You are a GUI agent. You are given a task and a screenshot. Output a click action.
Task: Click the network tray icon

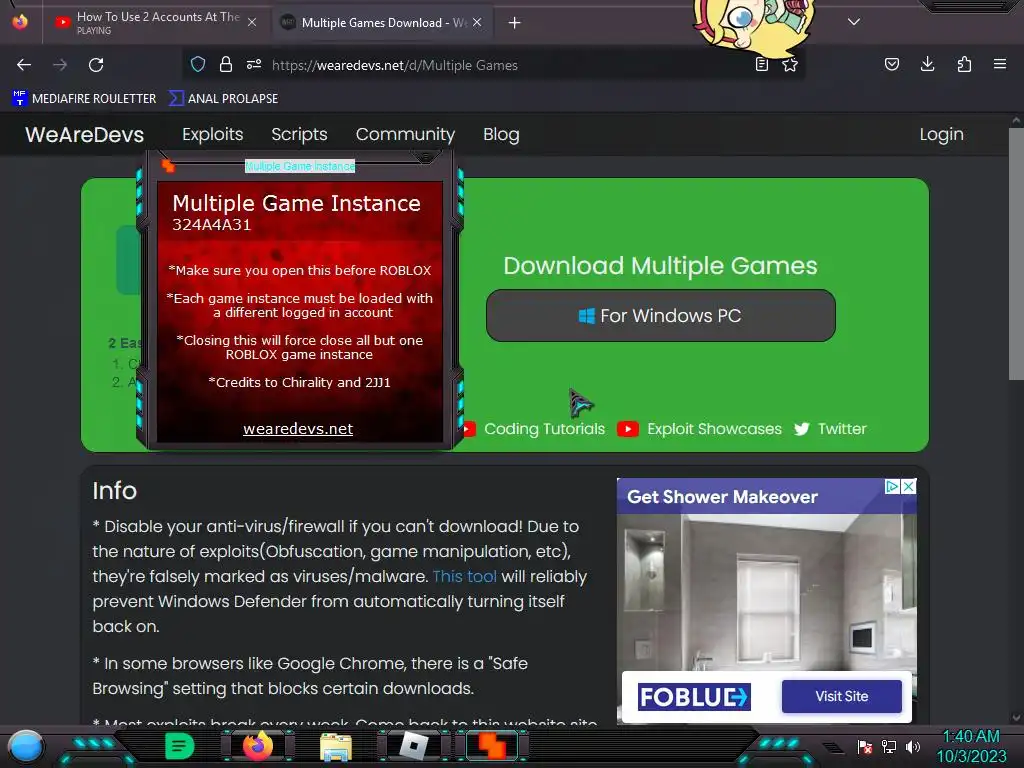(x=889, y=746)
